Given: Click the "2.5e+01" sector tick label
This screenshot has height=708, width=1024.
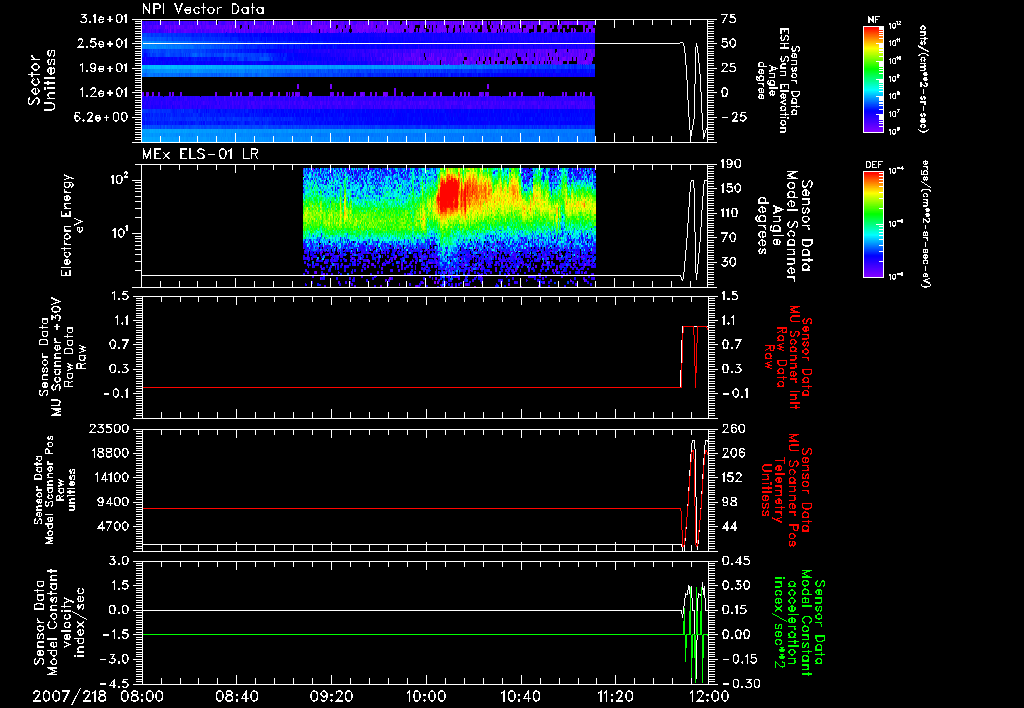Looking at the screenshot, I should point(104,43).
